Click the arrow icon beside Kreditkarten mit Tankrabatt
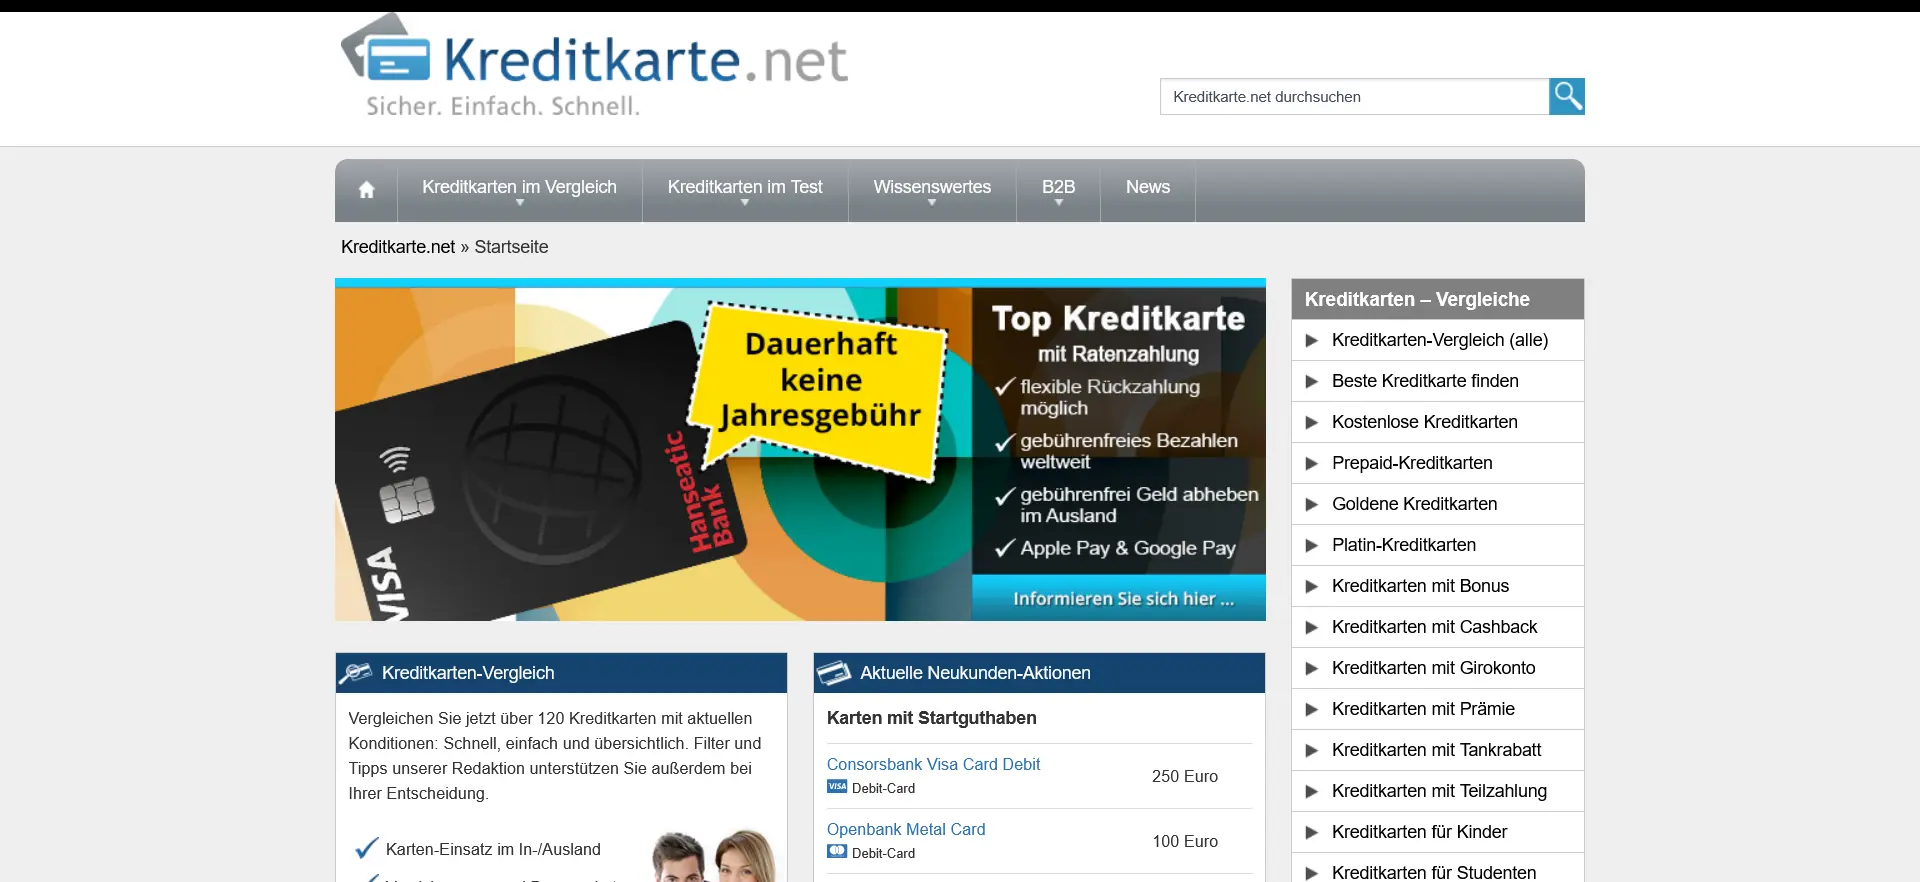This screenshot has width=1920, height=882. point(1312,750)
